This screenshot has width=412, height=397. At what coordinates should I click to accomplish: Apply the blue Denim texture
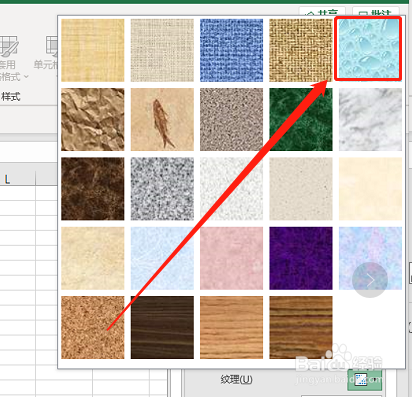tap(231, 50)
